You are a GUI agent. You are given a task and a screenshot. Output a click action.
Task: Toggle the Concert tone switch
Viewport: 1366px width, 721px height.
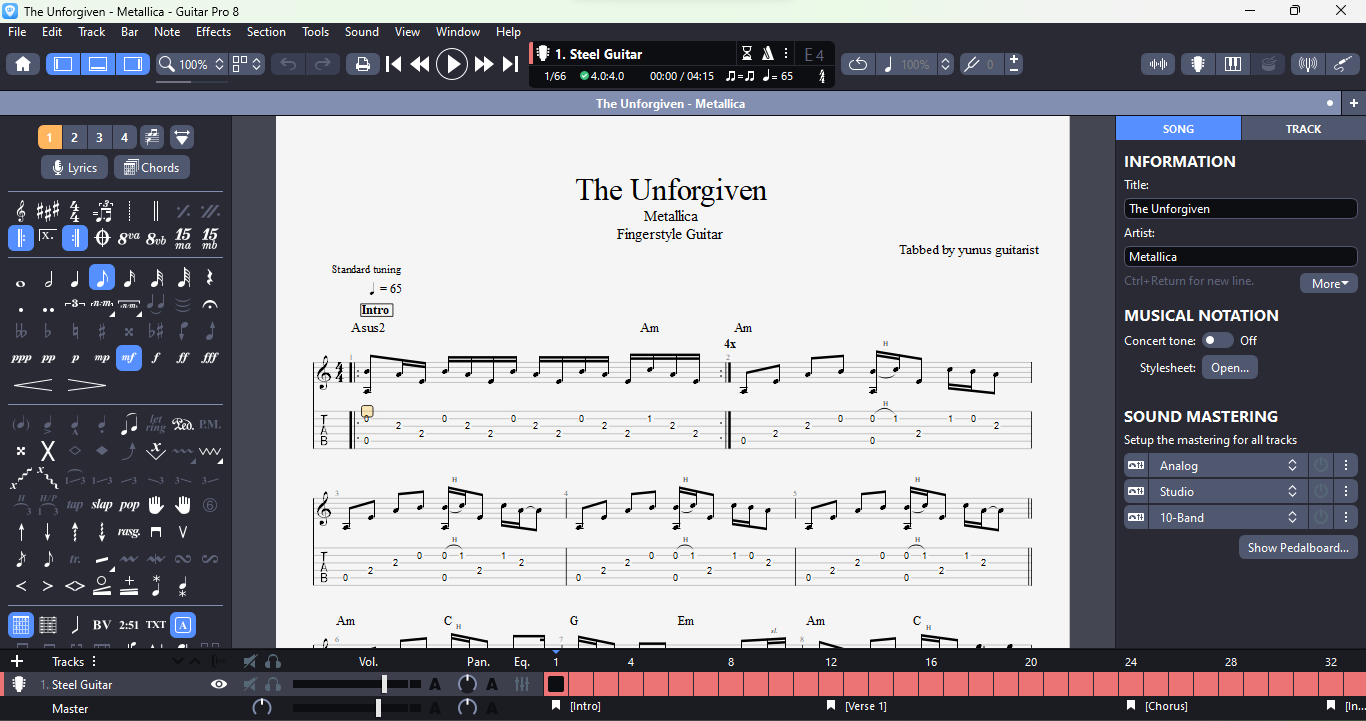click(x=1217, y=340)
